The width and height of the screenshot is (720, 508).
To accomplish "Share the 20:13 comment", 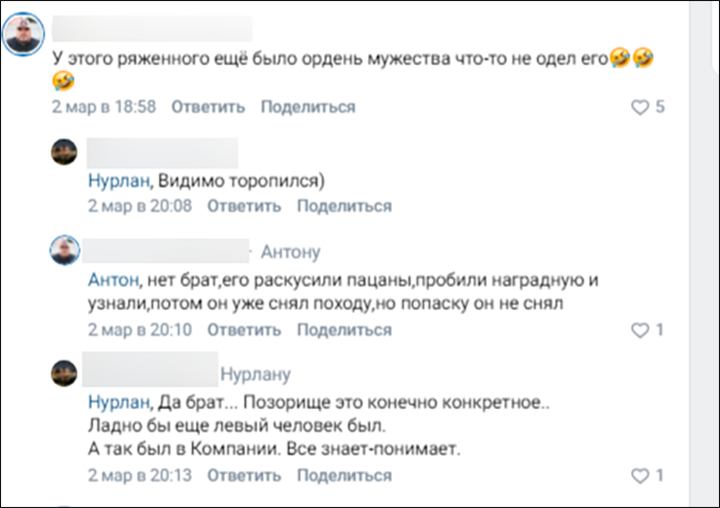I will [x=344, y=475].
